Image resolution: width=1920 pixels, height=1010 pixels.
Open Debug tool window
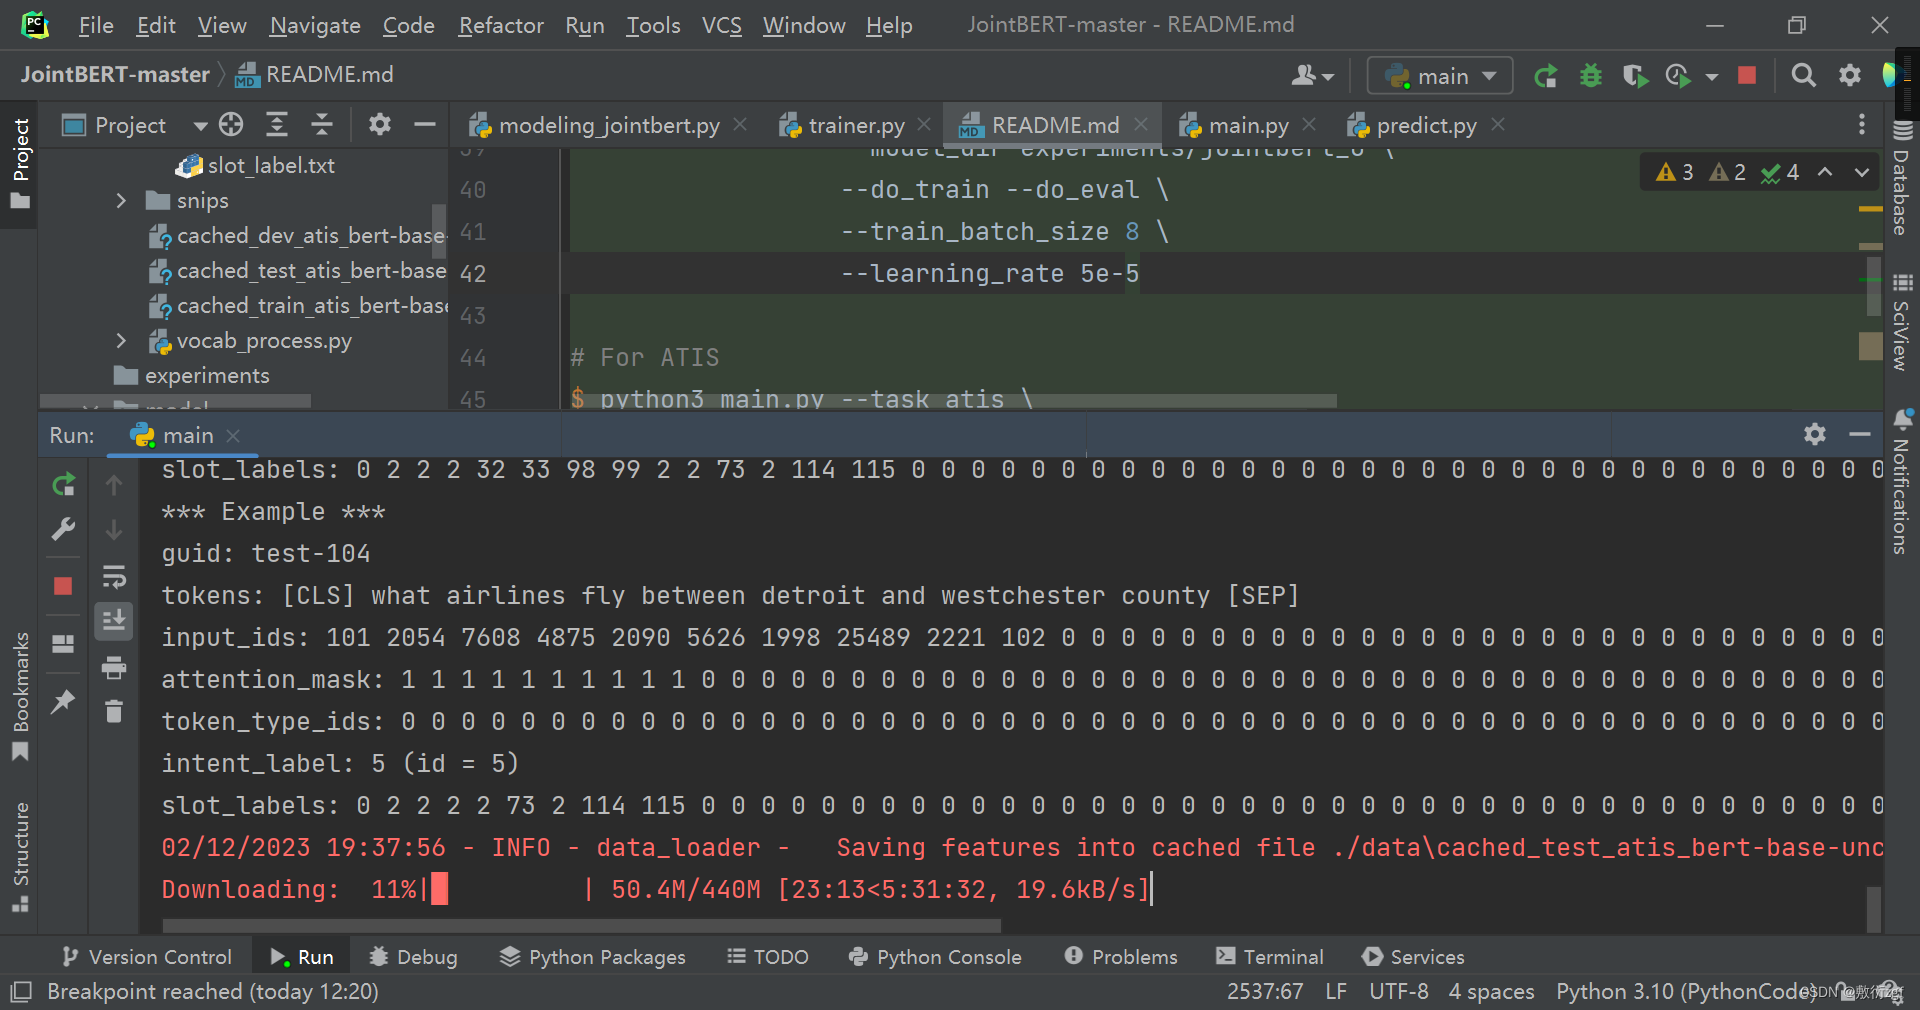(413, 957)
